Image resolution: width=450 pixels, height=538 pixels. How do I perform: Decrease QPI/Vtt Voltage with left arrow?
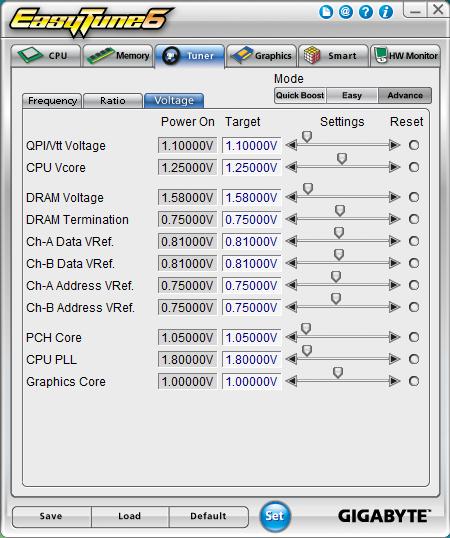(x=291, y=145)
